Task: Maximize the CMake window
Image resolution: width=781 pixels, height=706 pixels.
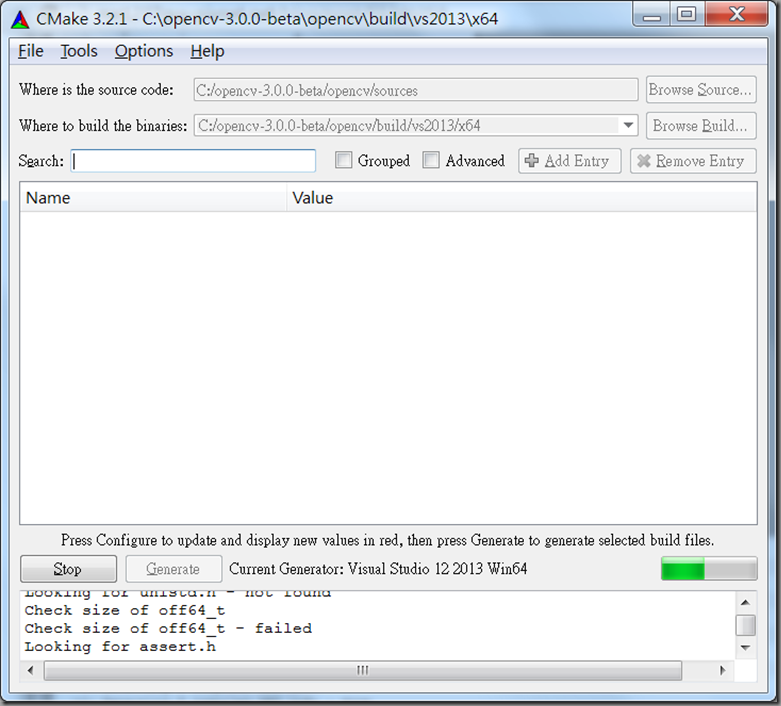Action: click(x=686, y=14)
